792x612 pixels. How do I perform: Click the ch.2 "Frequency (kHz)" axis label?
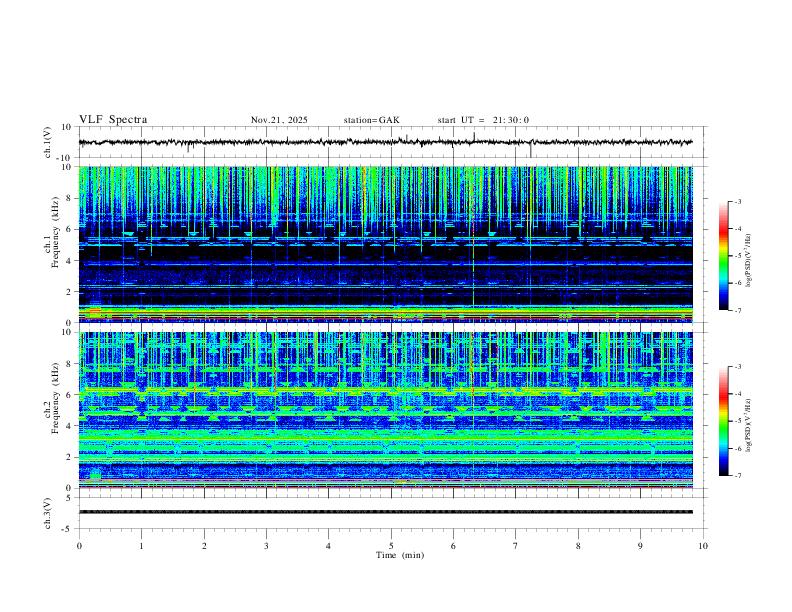(55, 398)
